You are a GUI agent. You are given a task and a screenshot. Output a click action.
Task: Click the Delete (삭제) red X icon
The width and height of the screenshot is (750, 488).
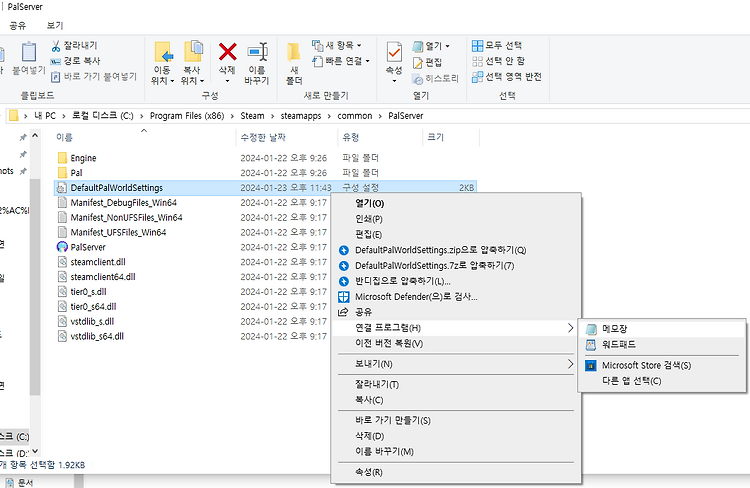click(x=228, y=52)
